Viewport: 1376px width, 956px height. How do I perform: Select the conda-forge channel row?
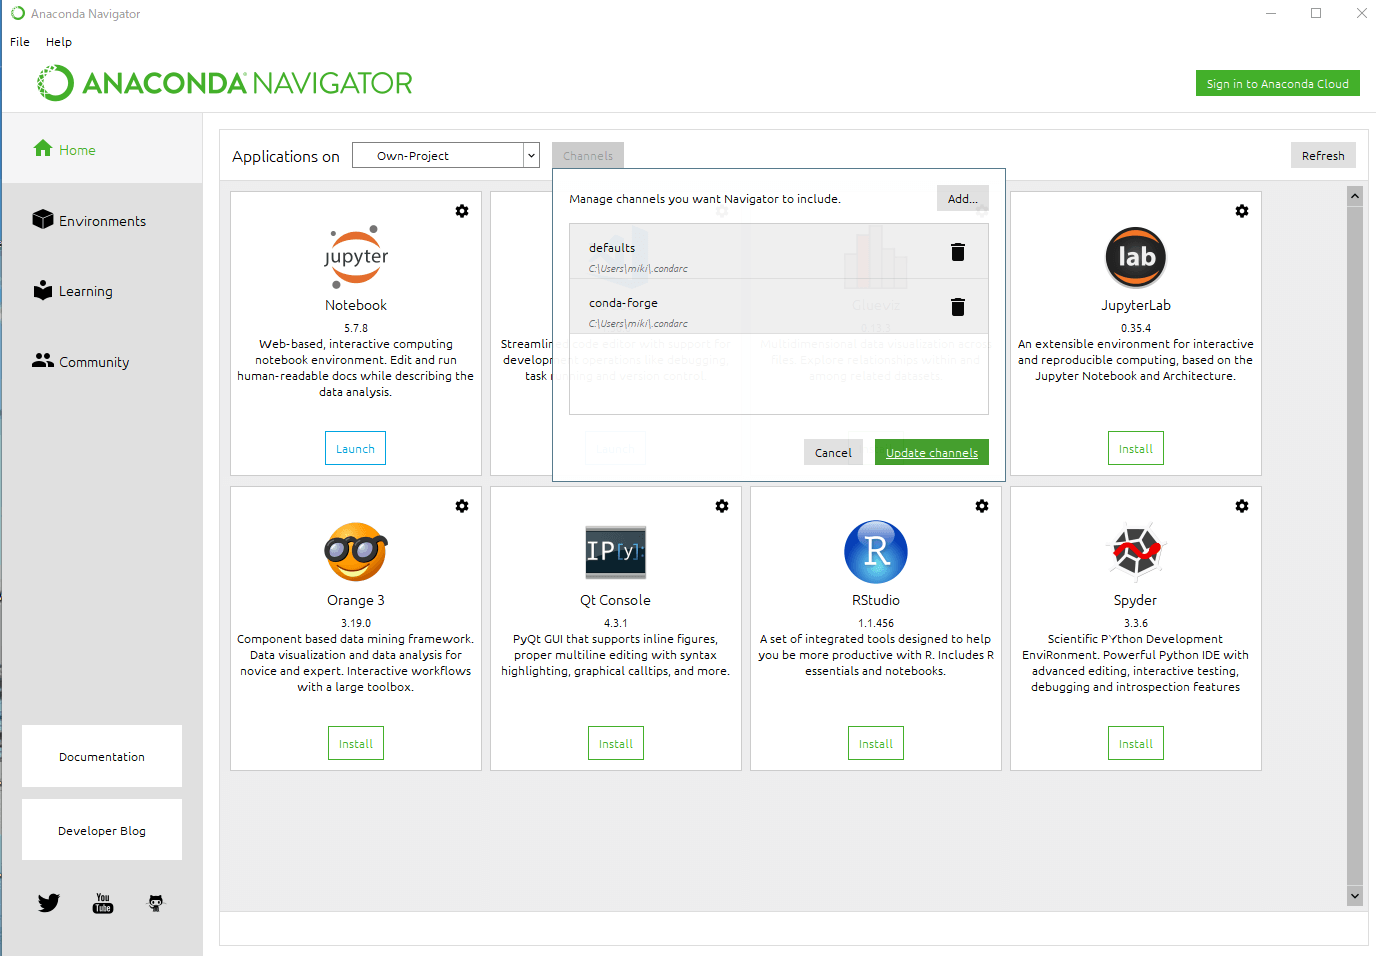click(779, 306)
